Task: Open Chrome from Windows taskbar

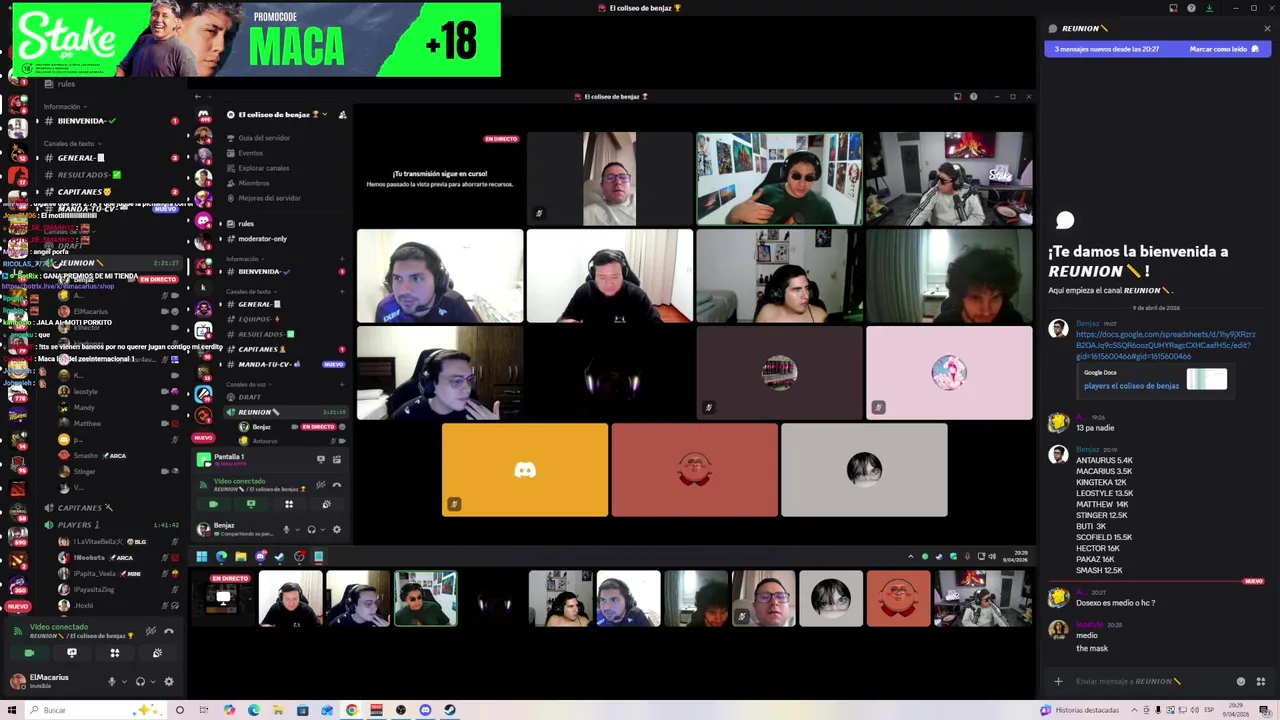Action: (x=352, y=710)
